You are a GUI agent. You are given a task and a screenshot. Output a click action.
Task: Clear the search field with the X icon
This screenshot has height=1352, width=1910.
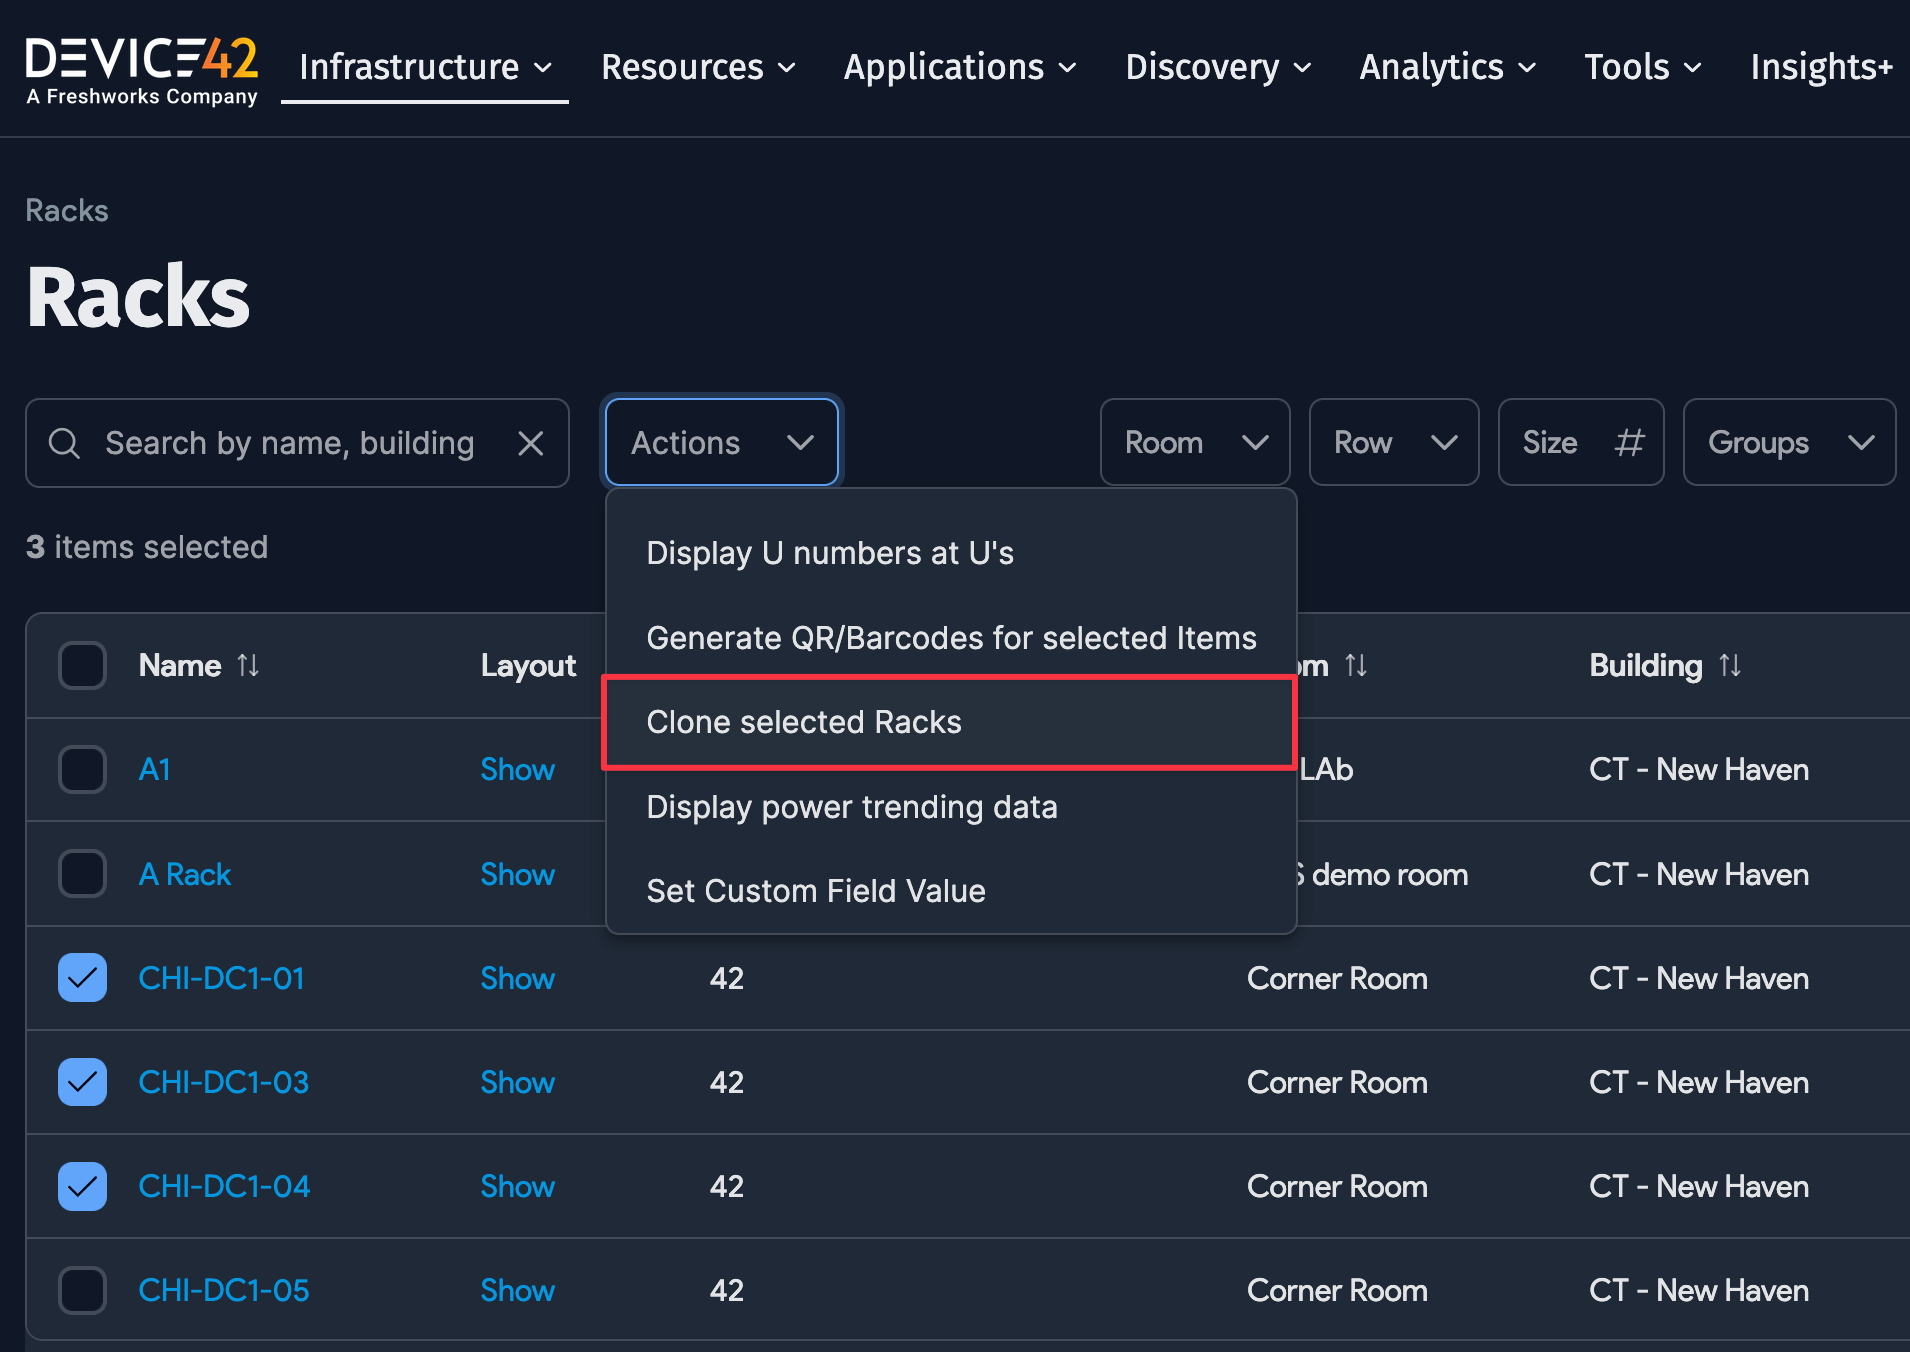pos(531,442)
